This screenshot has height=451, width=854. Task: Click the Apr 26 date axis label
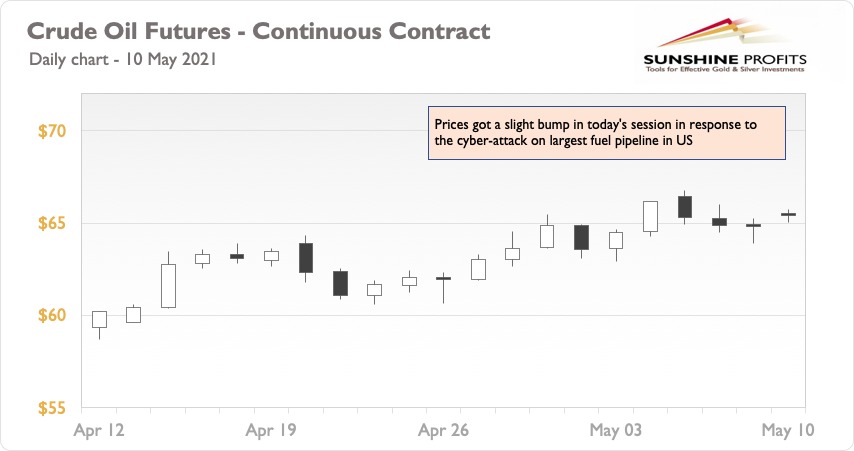coord(443,430)
